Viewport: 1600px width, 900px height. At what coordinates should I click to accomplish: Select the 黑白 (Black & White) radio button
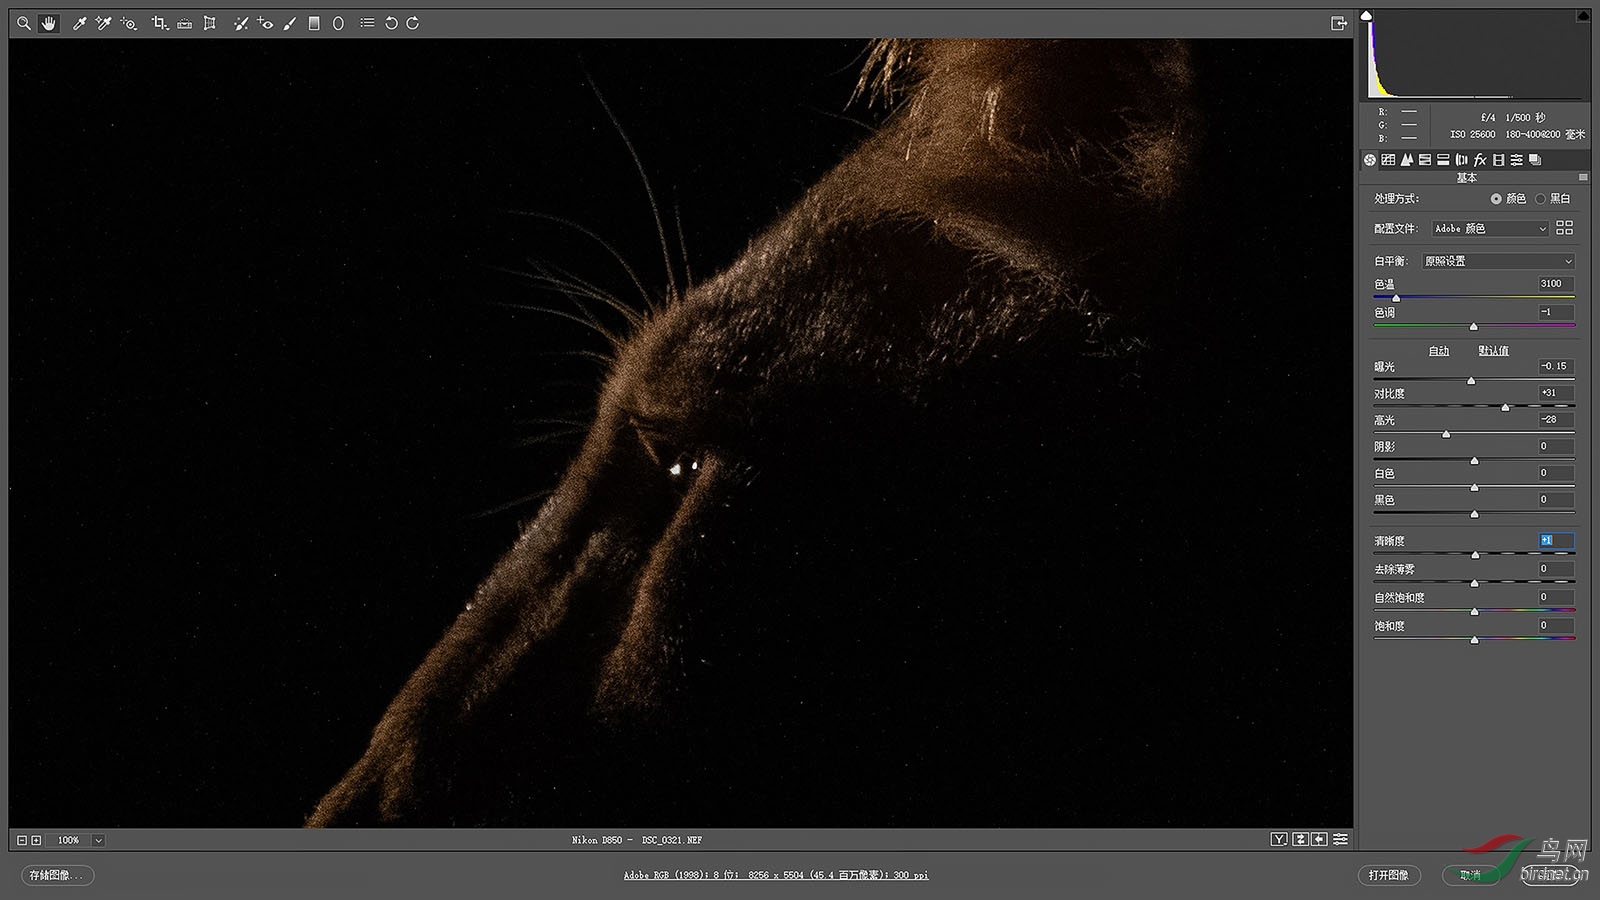[x=1540, y=199]
